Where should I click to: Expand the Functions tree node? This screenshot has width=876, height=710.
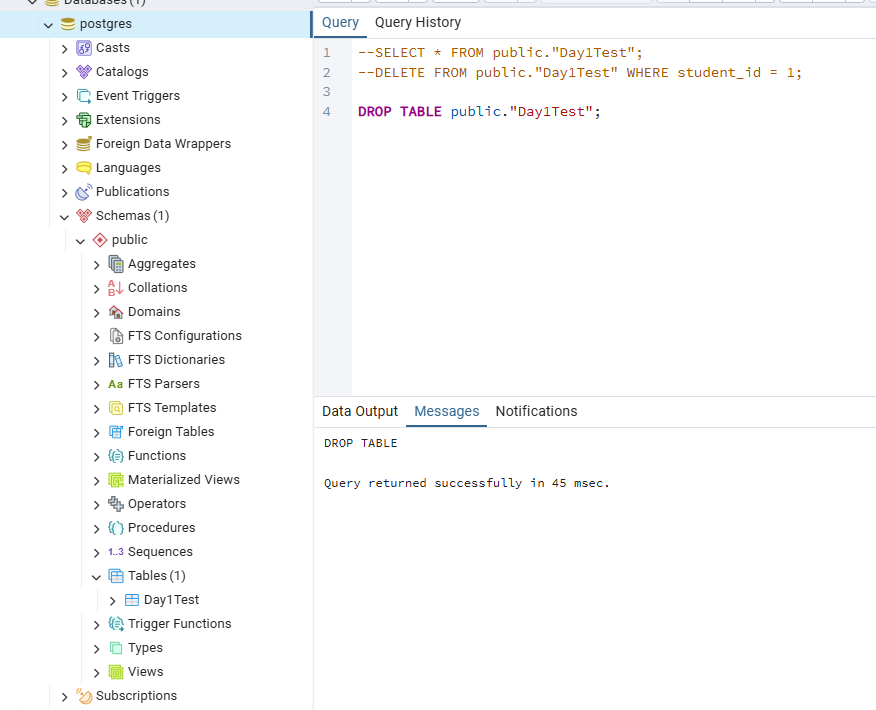pyautogui.click(x=97, y=458)
